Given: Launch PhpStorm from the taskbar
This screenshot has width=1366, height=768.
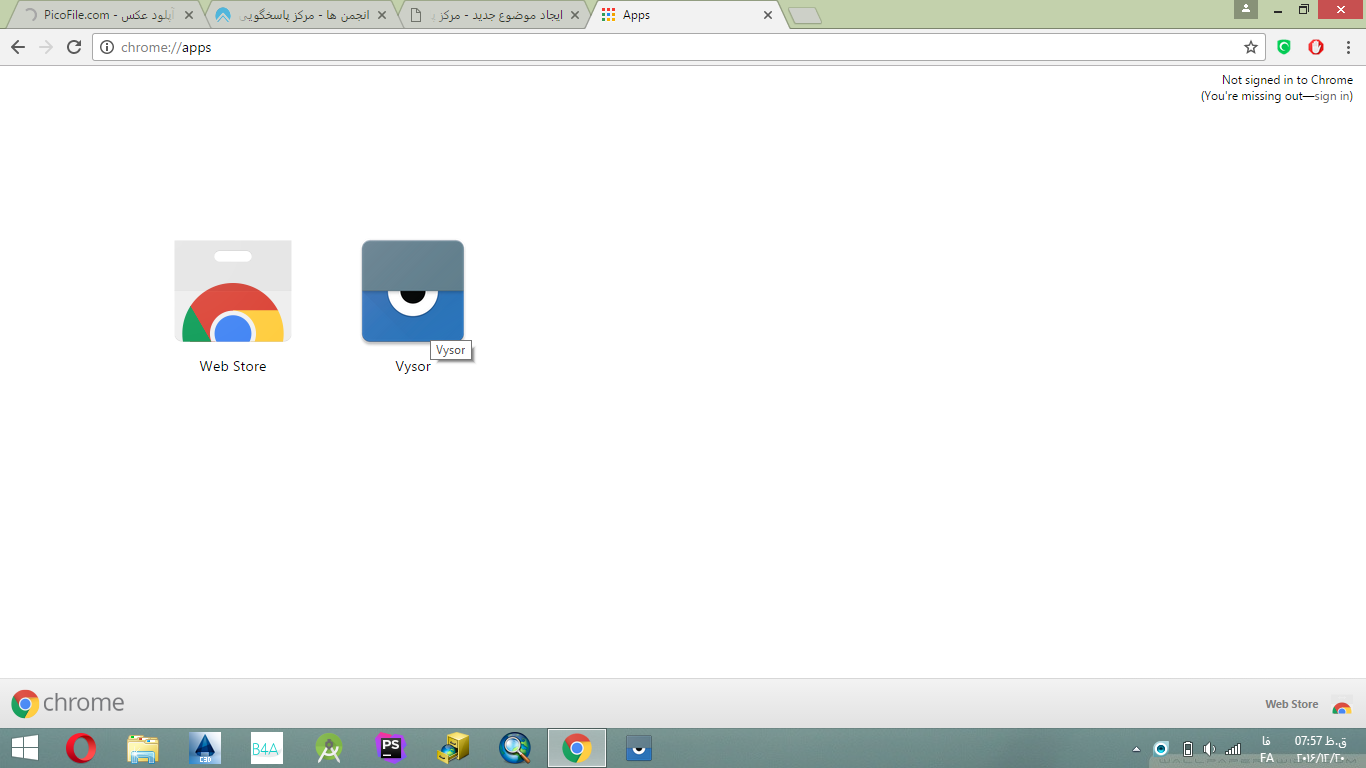Looking at the screenshot, I should click(391, 748).
